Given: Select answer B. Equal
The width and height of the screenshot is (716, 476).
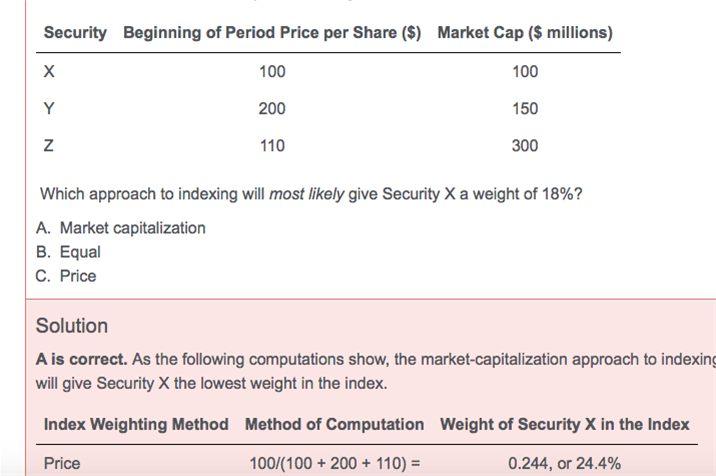Looking at the screenshot, I should 68,252.
